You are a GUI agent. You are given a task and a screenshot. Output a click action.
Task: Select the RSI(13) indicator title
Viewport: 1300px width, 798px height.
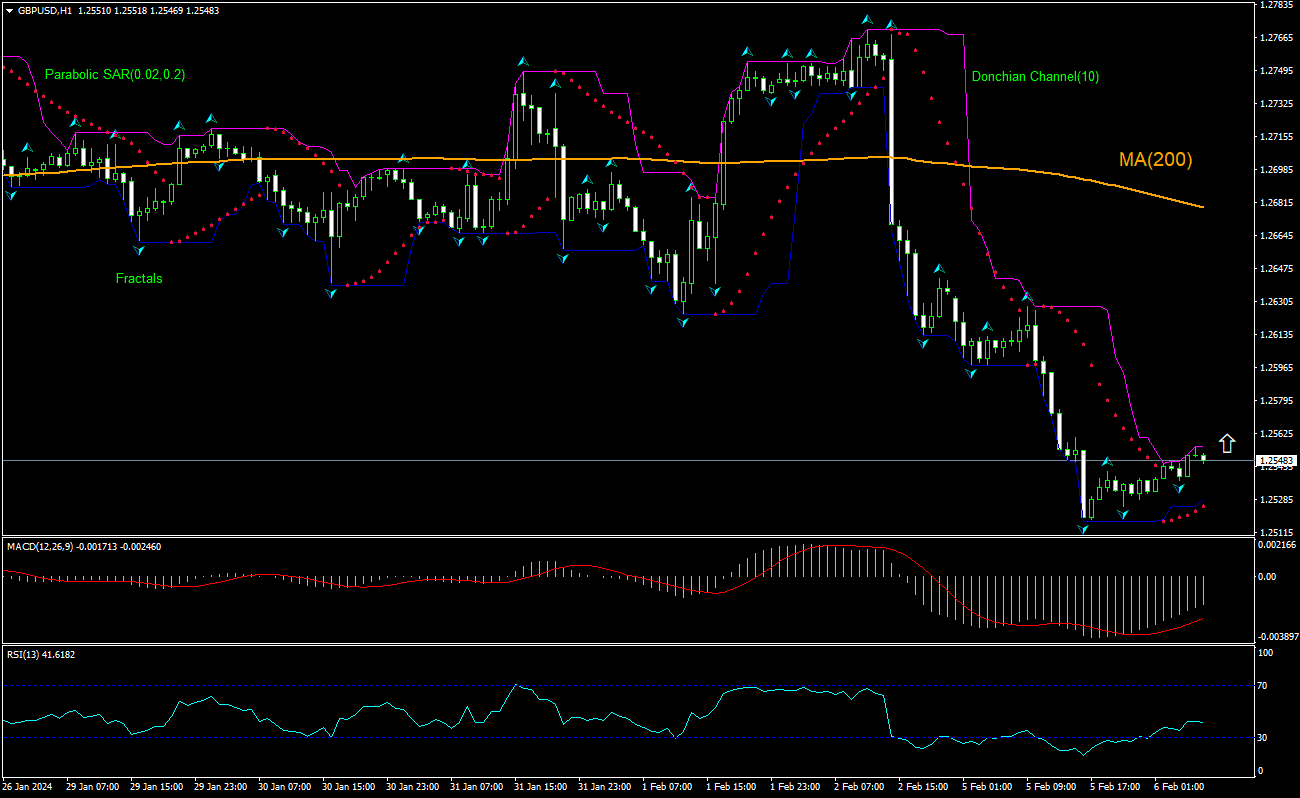click(x=28, y=654)
